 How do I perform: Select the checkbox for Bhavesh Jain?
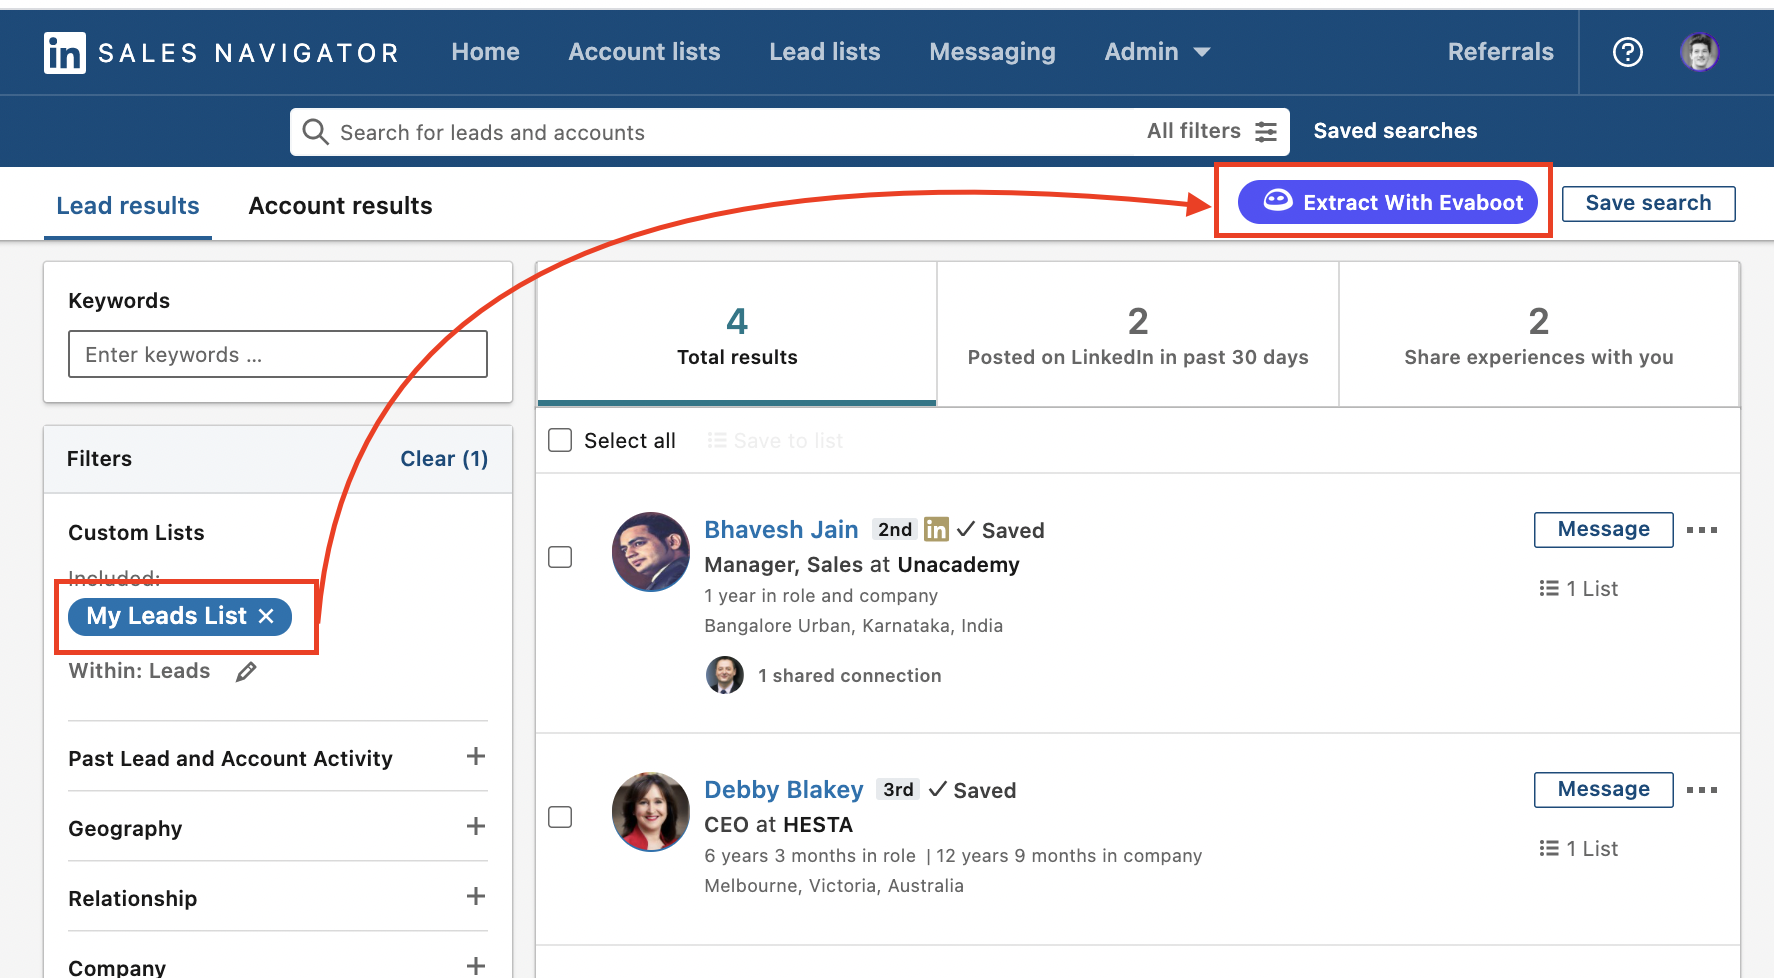(x=560, y=557)
